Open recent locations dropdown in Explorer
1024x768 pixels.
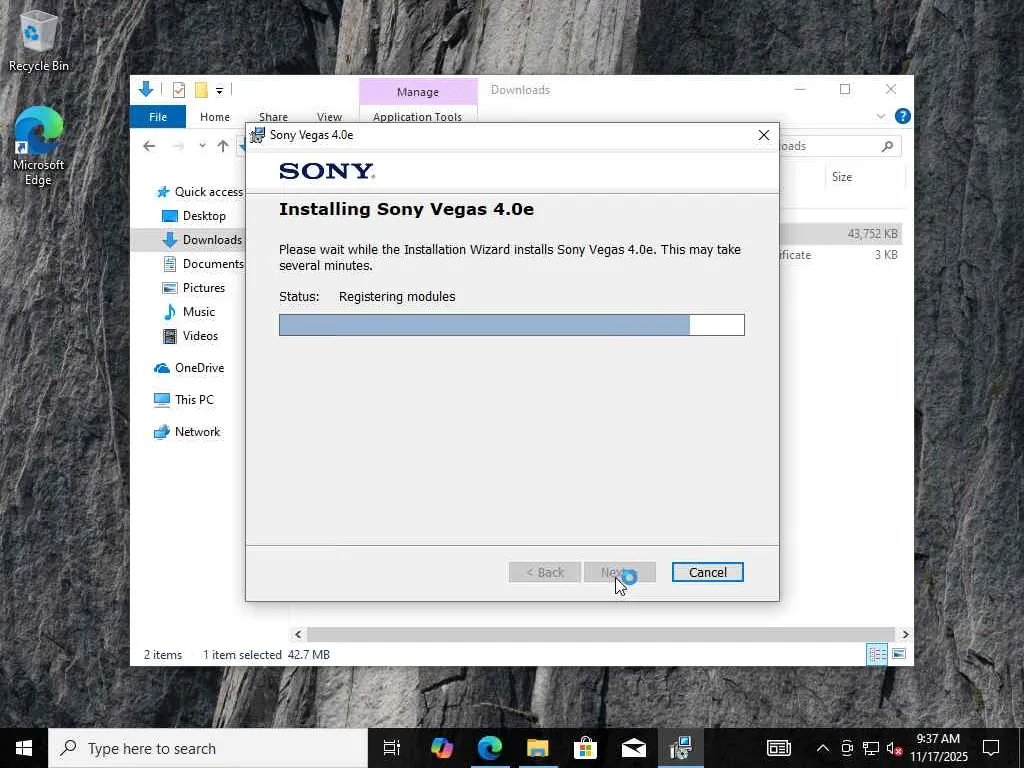(x=202, y=146)
